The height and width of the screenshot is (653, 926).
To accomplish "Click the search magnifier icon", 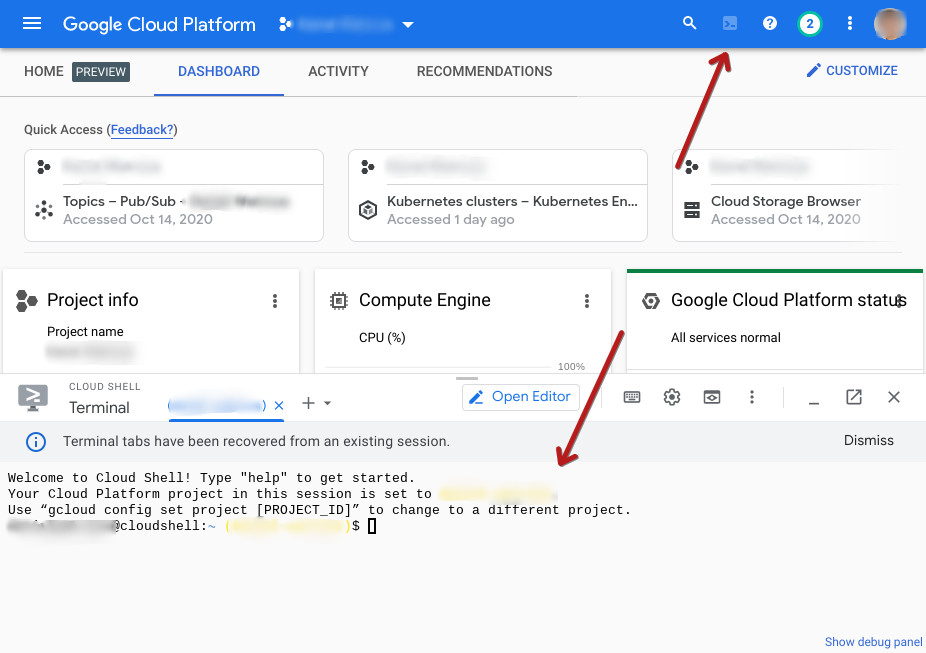I will pos(689,24).
